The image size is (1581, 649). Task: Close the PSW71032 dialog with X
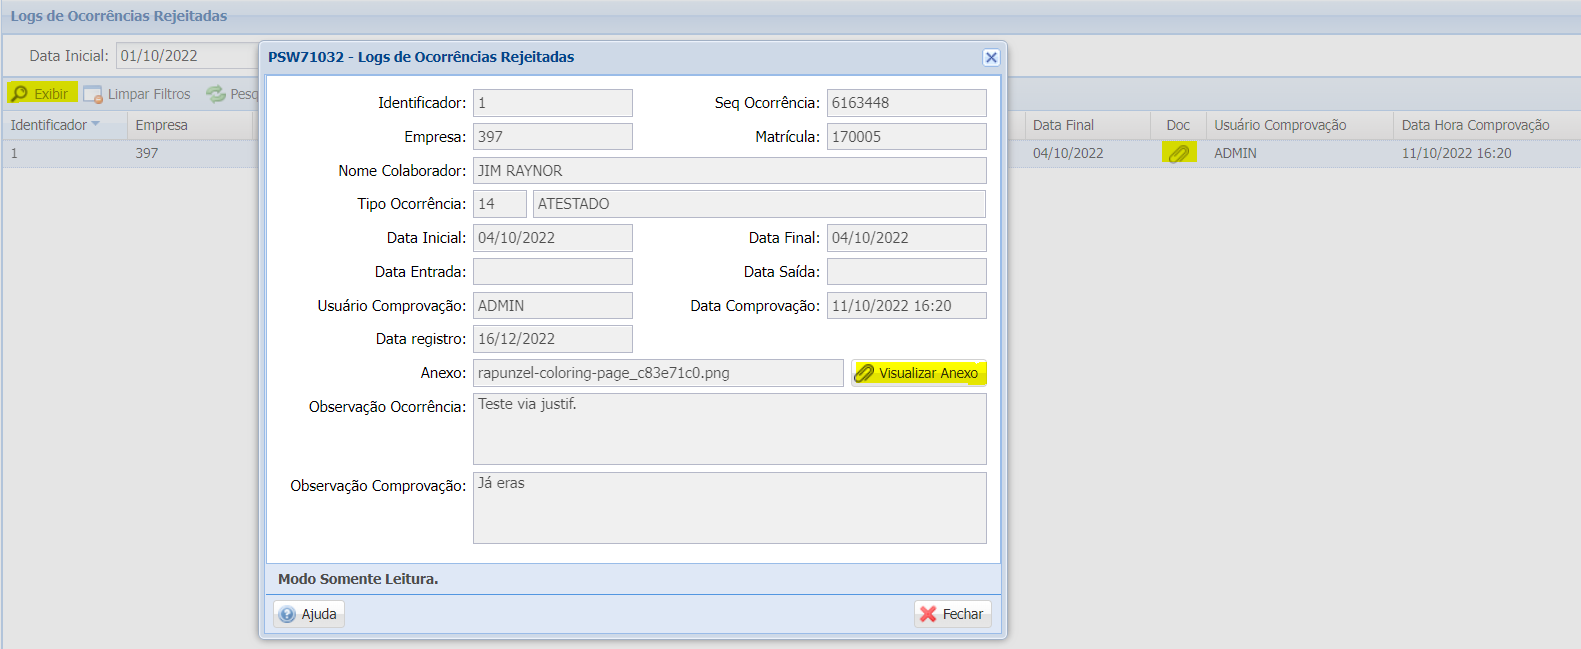pos(991,57)
